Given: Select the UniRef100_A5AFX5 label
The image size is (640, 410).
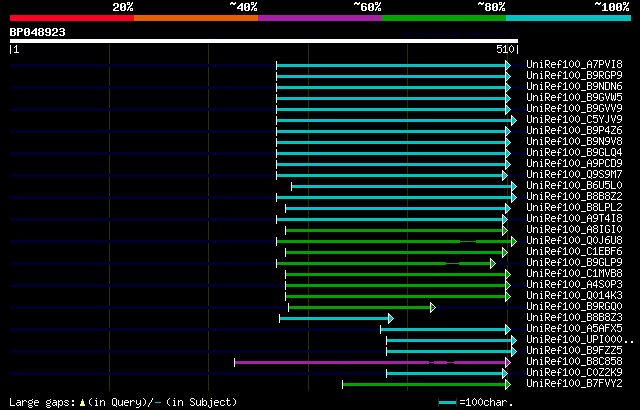Looking at the screenshot, I should point(574,329).
